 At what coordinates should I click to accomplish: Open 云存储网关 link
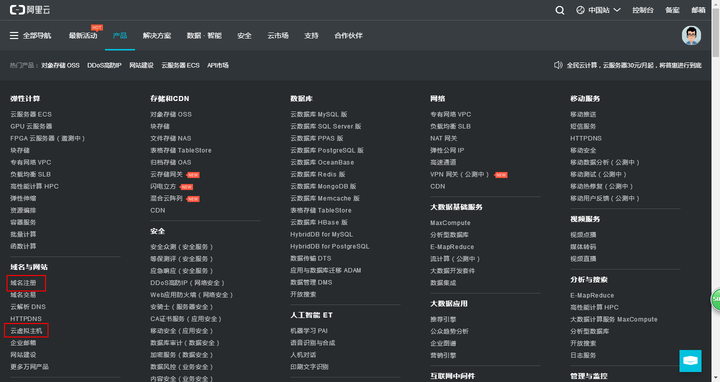[166, 174]
